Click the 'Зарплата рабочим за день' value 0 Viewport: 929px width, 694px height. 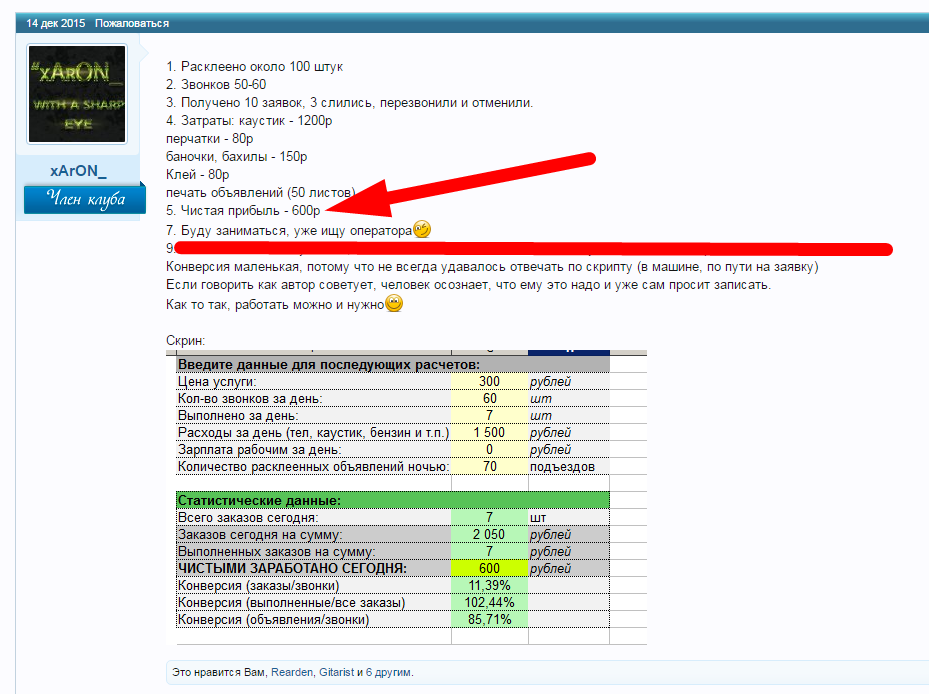click(x=489, y=450)
